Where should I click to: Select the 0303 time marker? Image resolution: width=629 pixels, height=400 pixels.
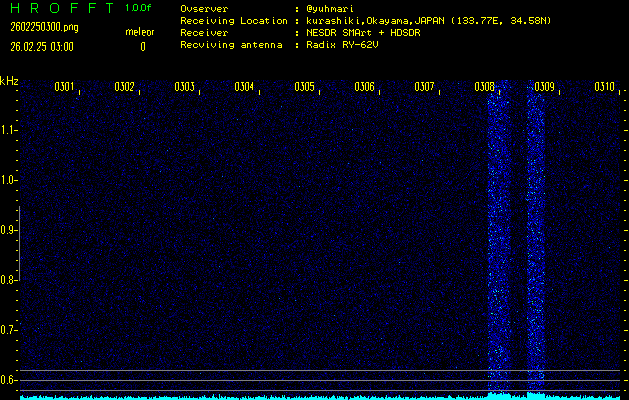pyautogui.click(x=184, y=87)
